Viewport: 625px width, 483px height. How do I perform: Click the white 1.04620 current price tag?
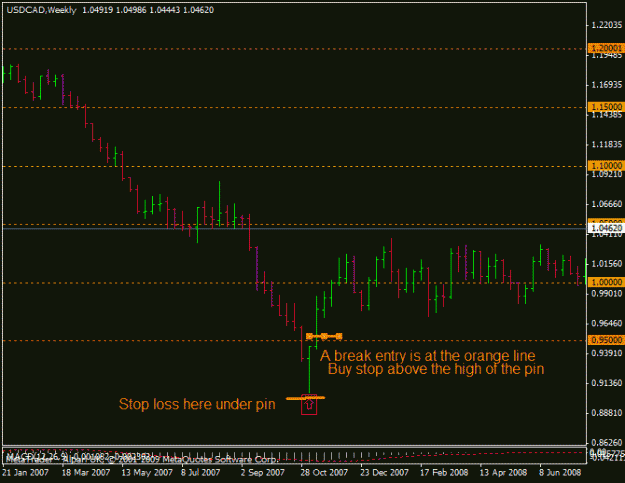[x=605, y=228]
